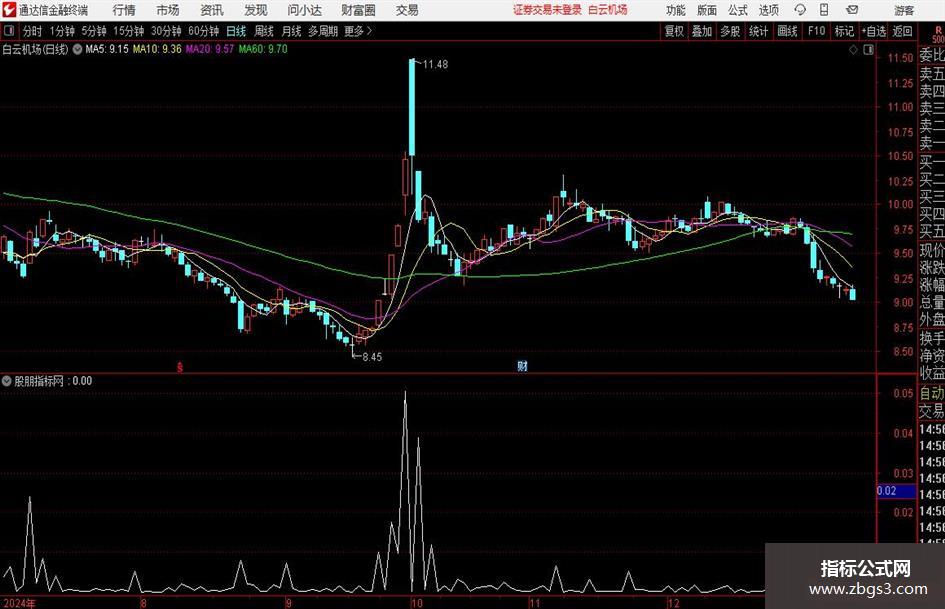The width and height of the screenshot is (945, 609).
Task: Toggle the side panel icon beside the diamond
Action: pyautogui.click(x=868, y=50)
